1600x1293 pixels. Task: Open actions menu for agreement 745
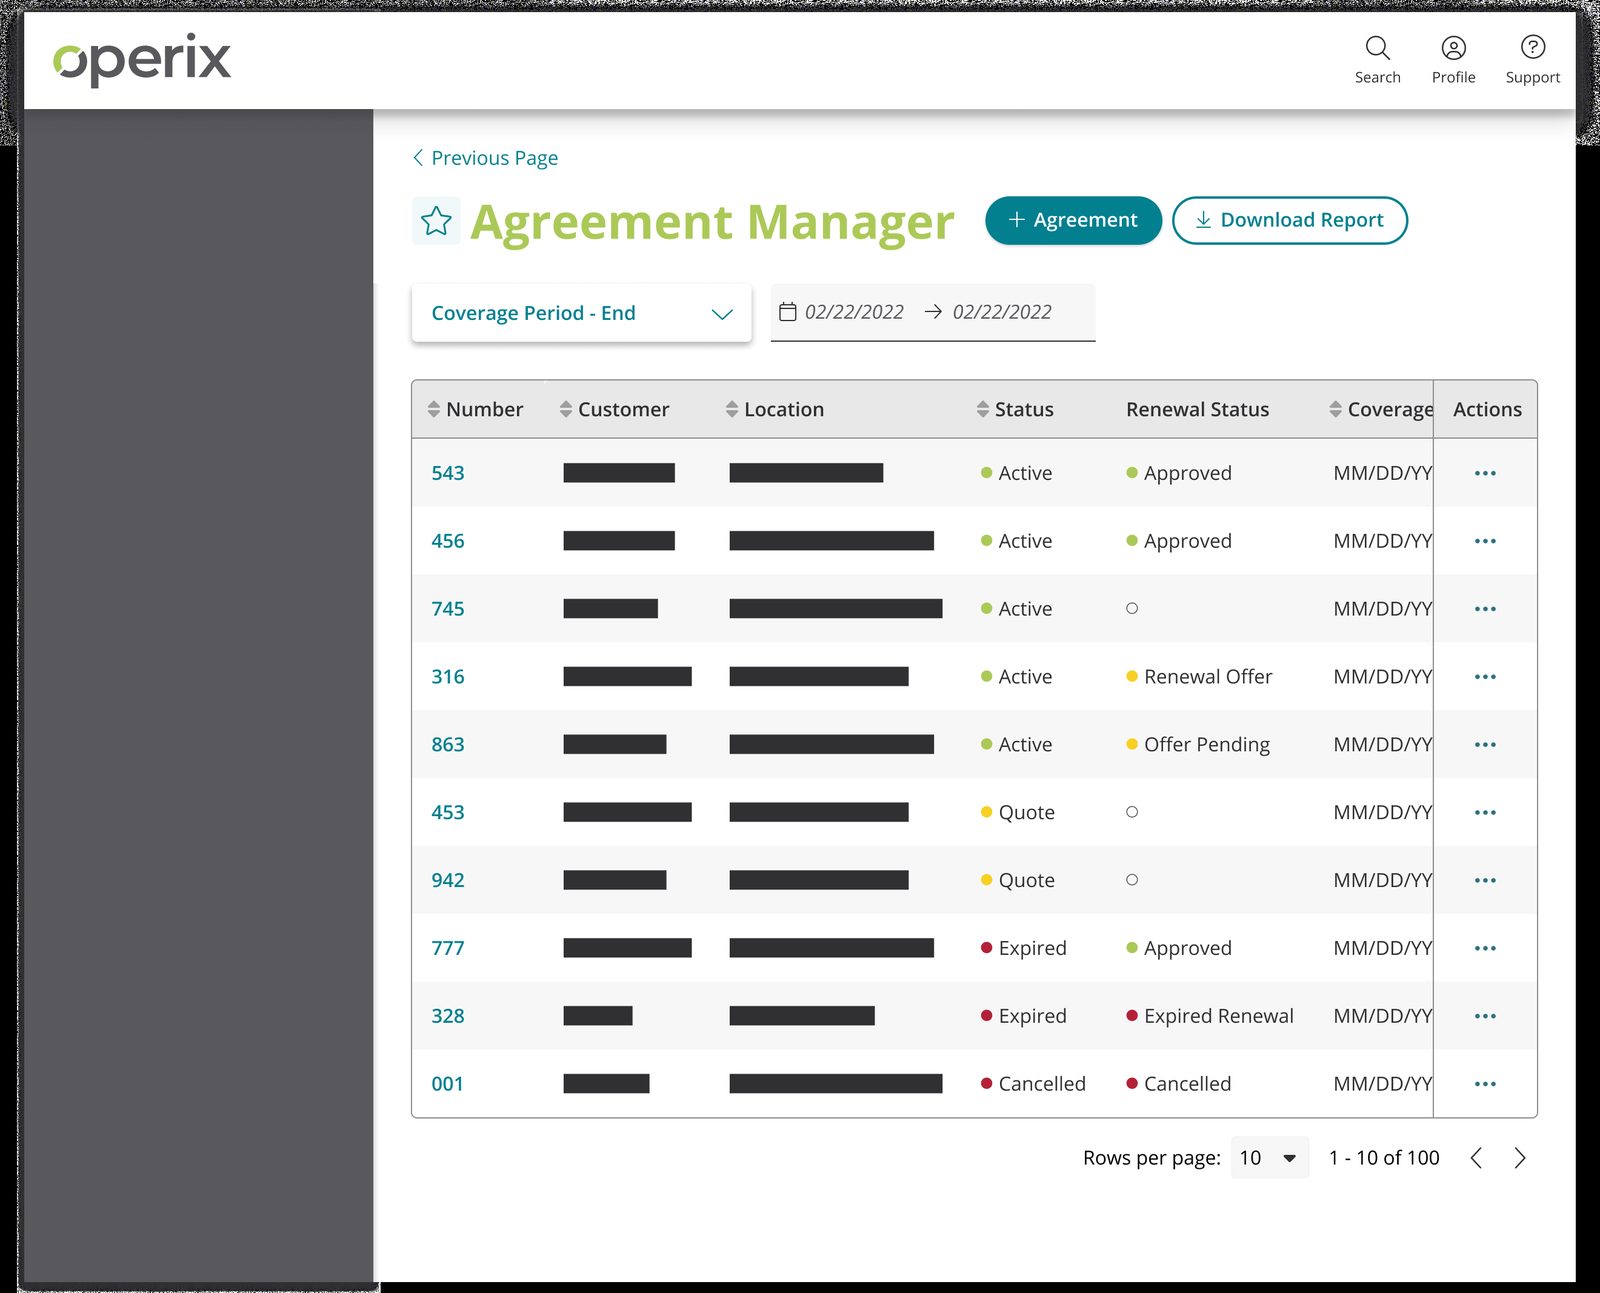tap(1485, 609)
